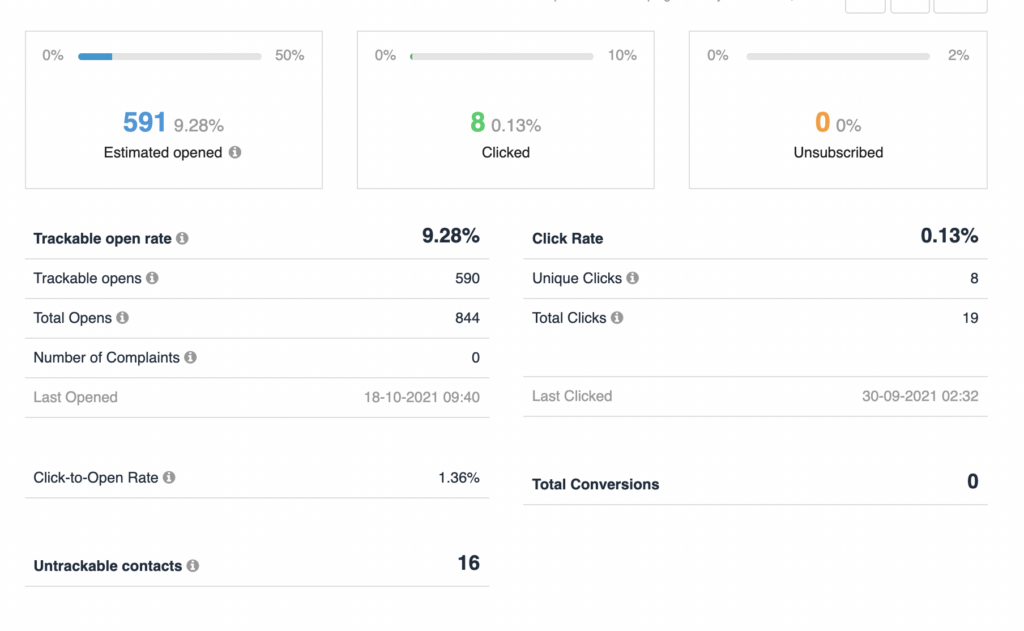Viewport: 1024px width, 631px height.
Task: Click the Total Conversions row label
Action: [595, 484]
